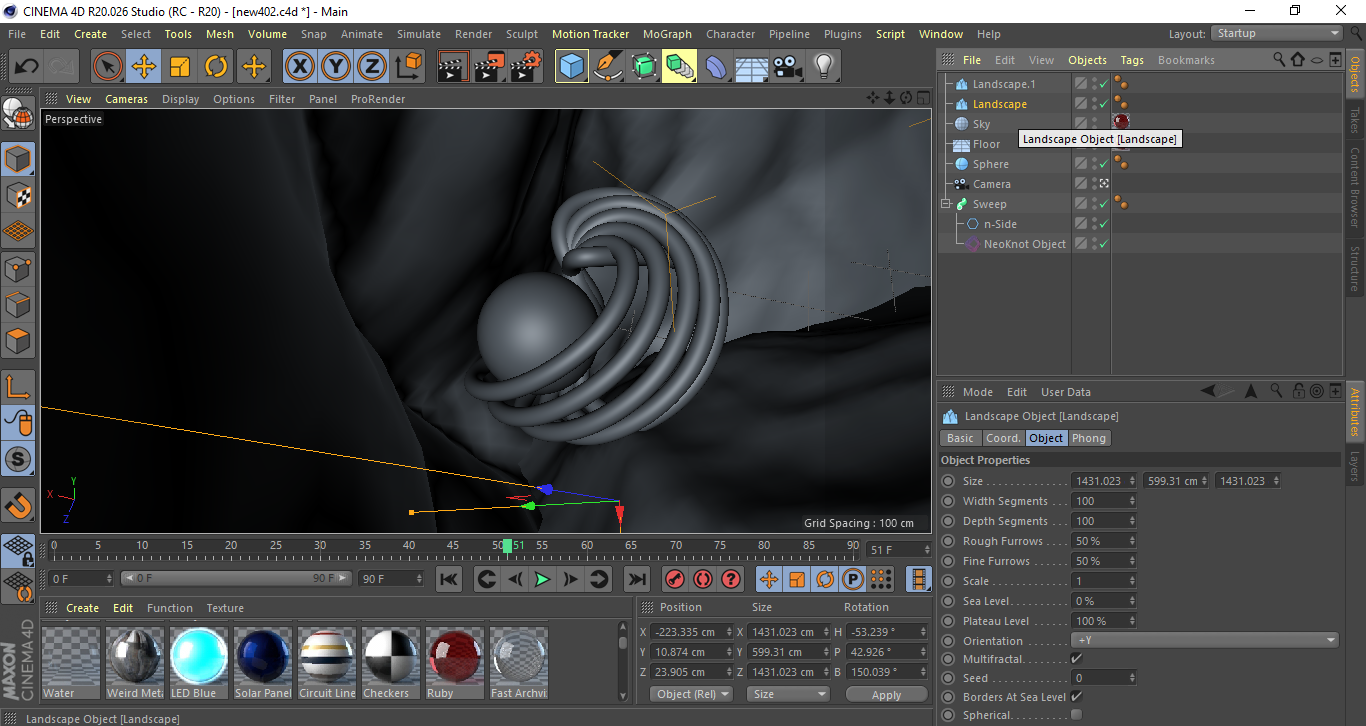Select the Live Selection tool
1366x726 pixels.
(x=108, y=67)
